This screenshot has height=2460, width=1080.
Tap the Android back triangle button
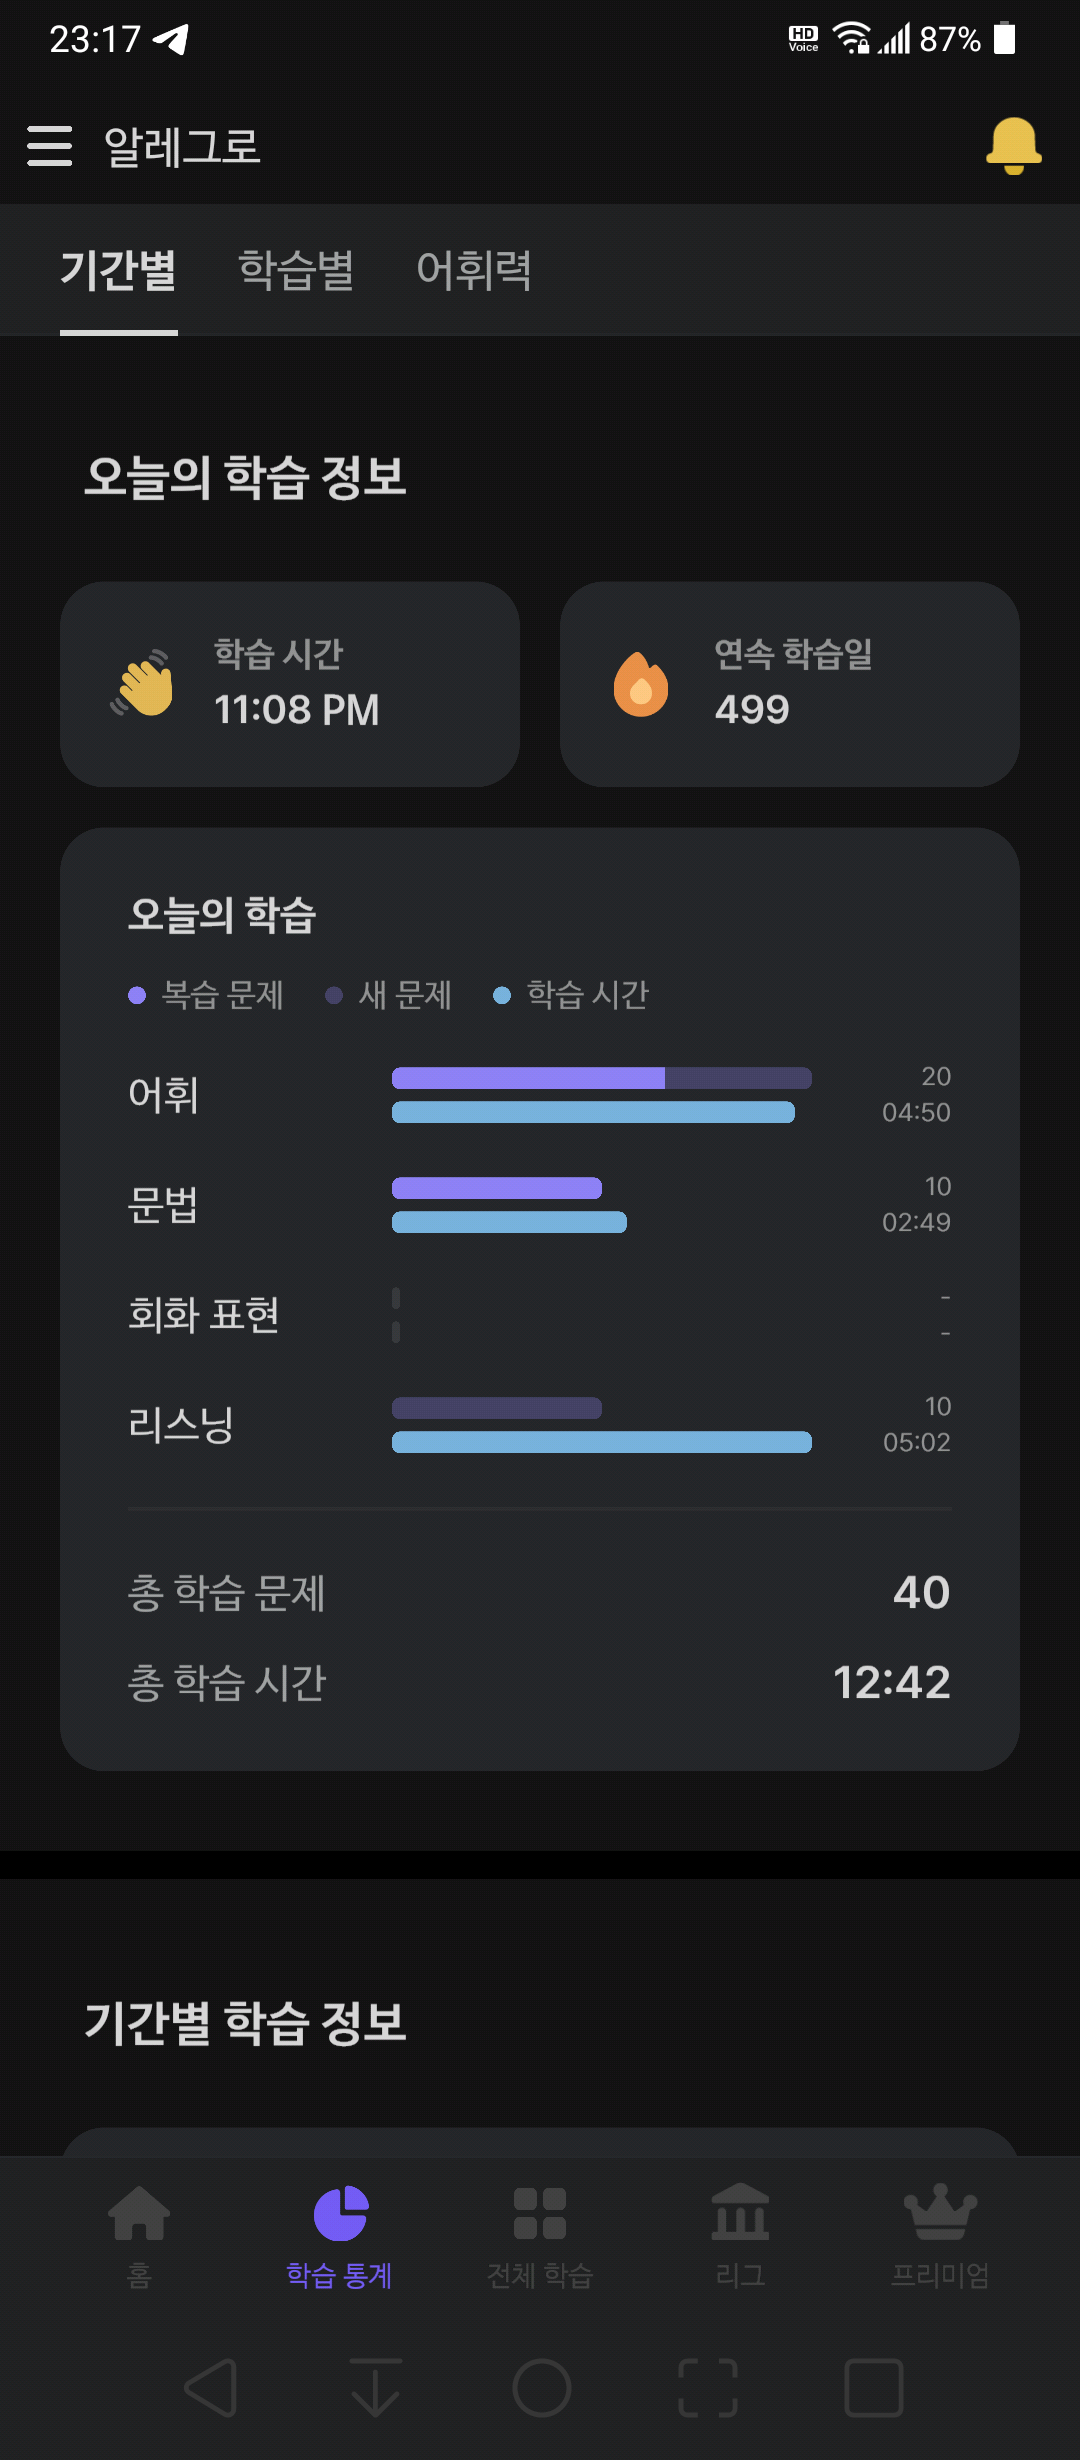click(x=211, y=2388)
